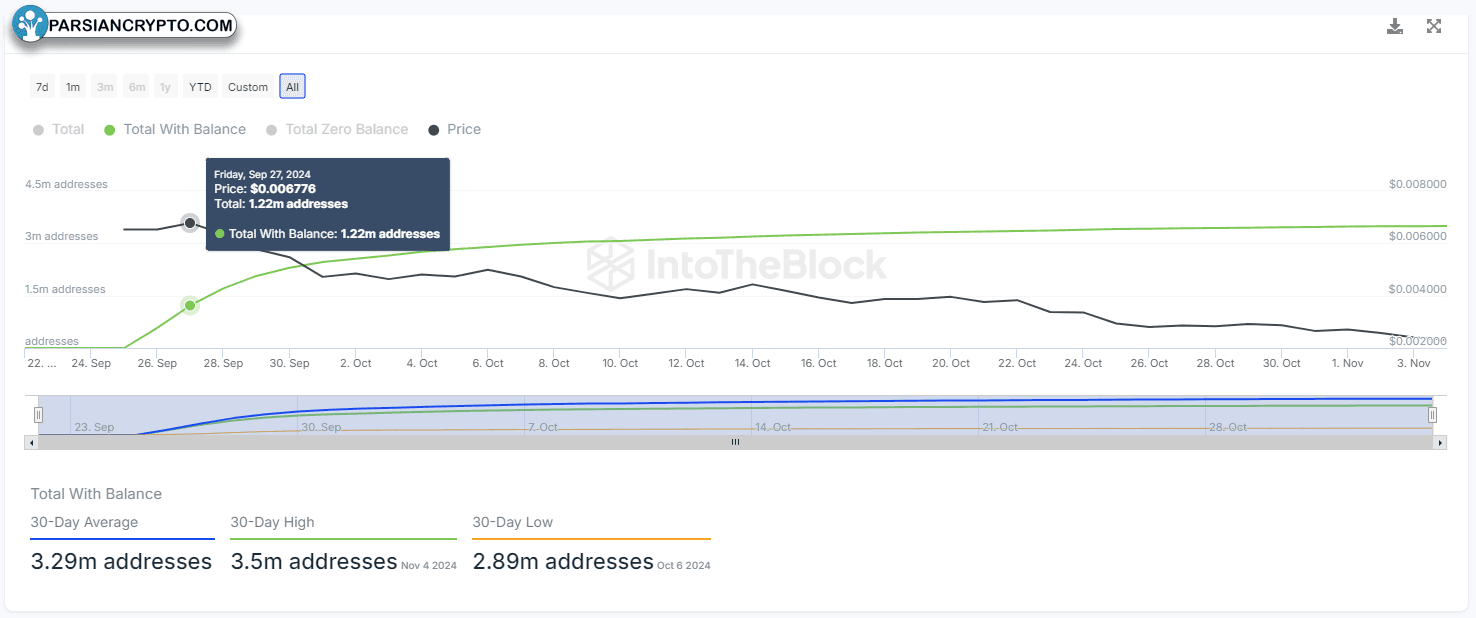Select the 1m time range
Image resolution: width=1476 pixels, height=618 pixels.
73,87
